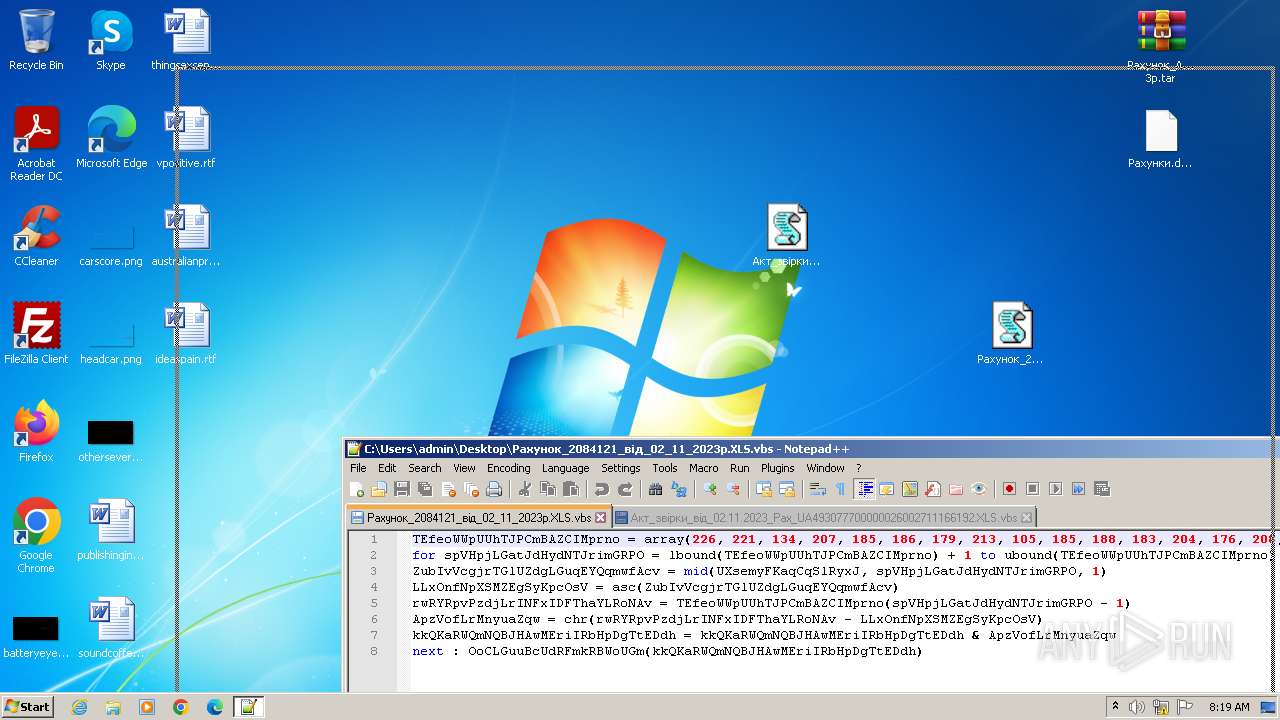Click line number 8 in the editor margin

pos(374,651)
